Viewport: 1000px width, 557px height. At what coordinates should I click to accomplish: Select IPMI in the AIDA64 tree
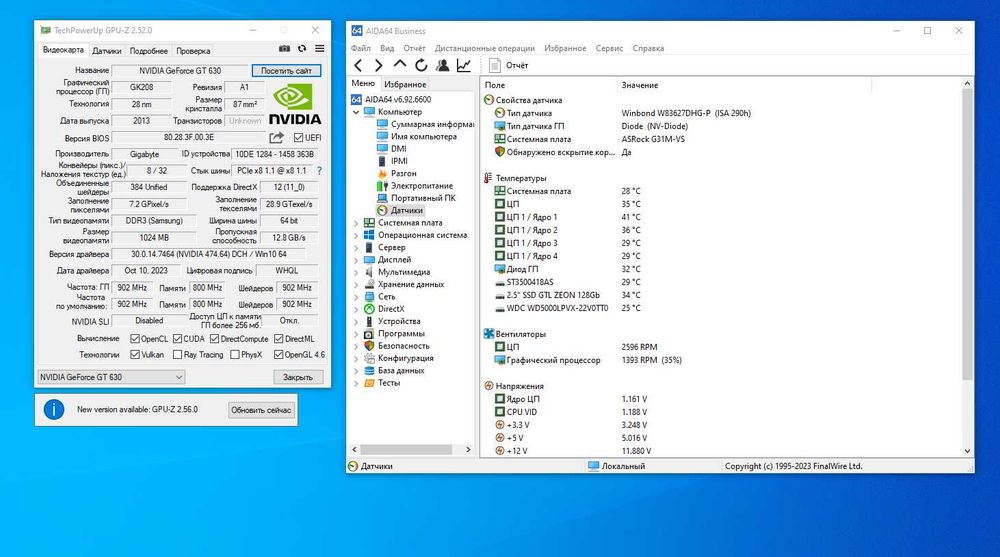(x=392, y=161)
